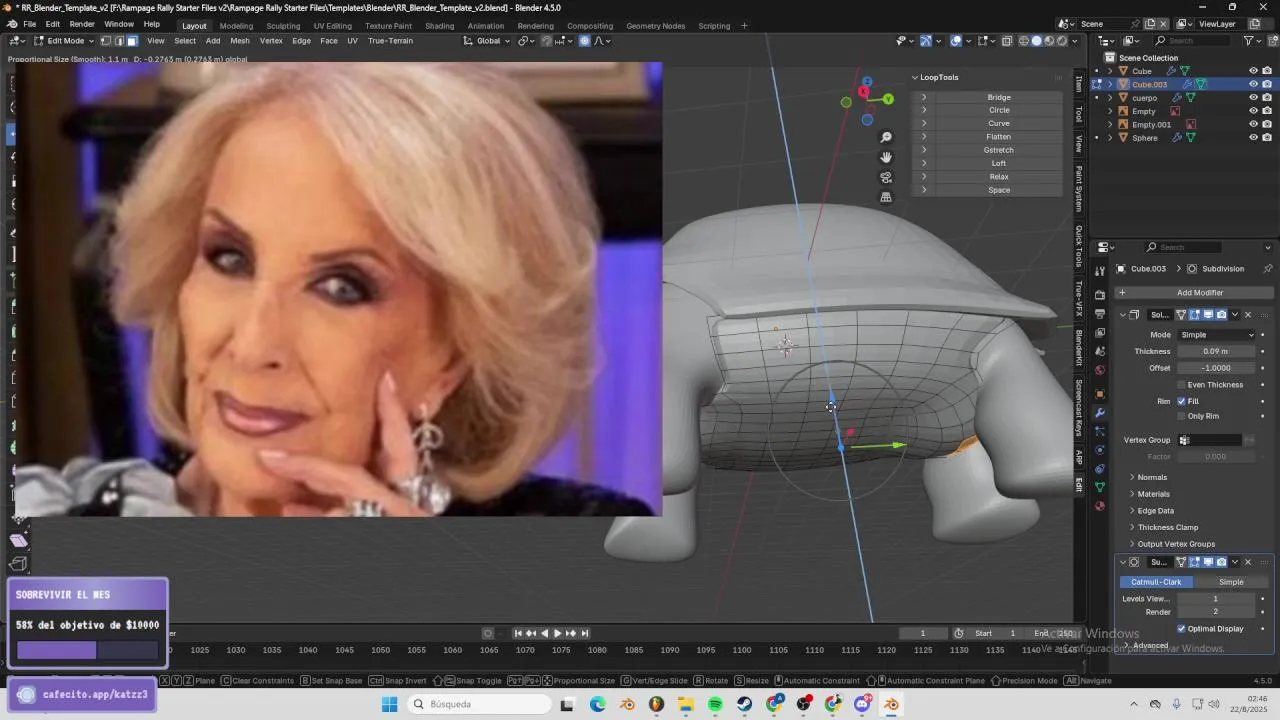The width and height of the screenshot is (1280, 720).
Task: Open the Edit Mode dropdown
Action: tap(64, 41)
